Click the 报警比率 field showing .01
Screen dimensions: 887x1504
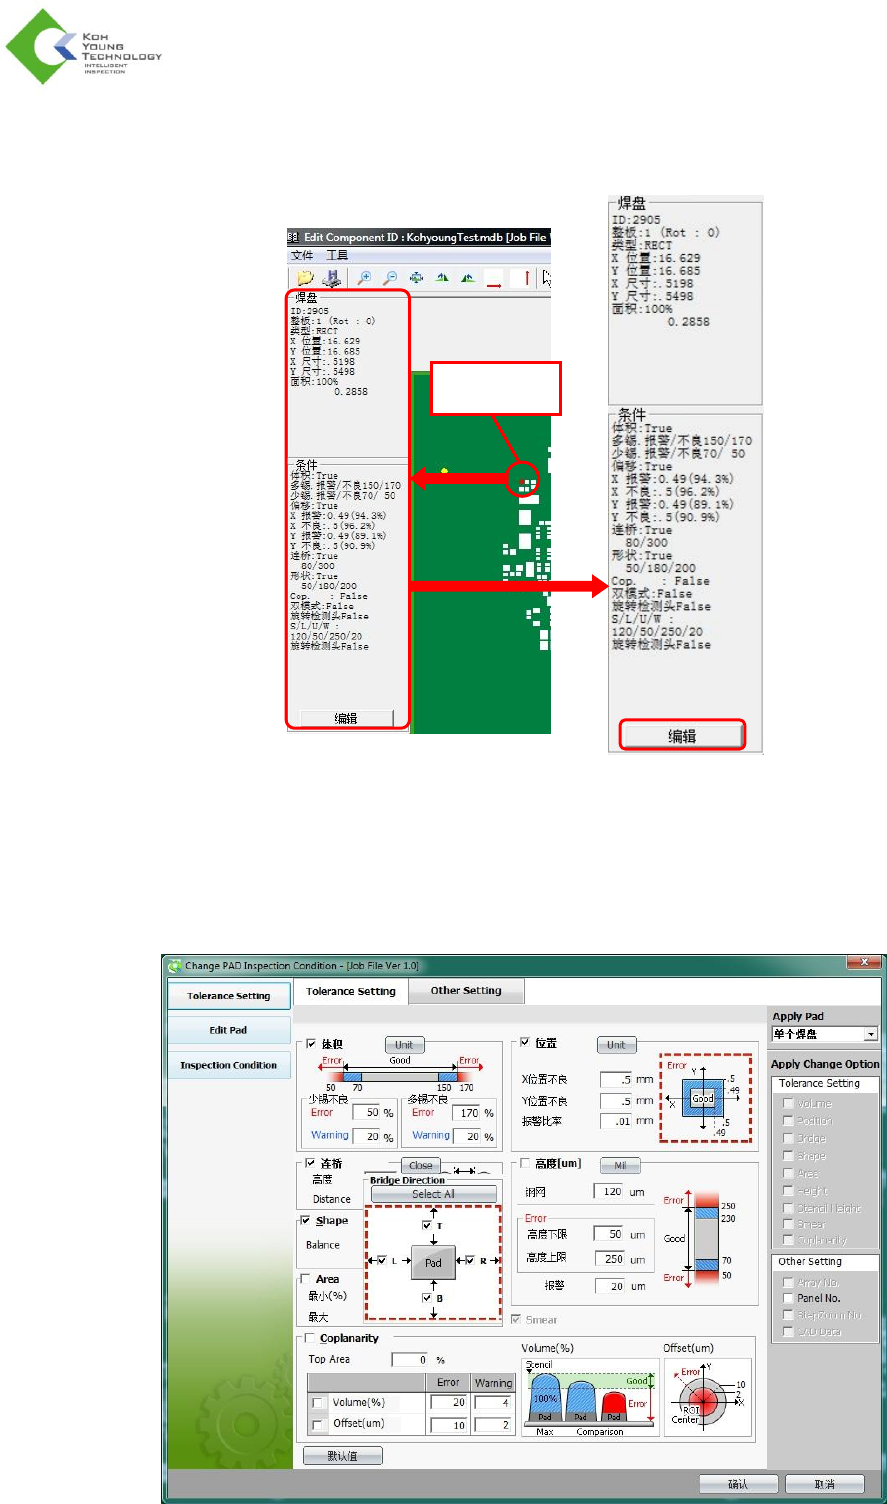tap(616, 1121)
